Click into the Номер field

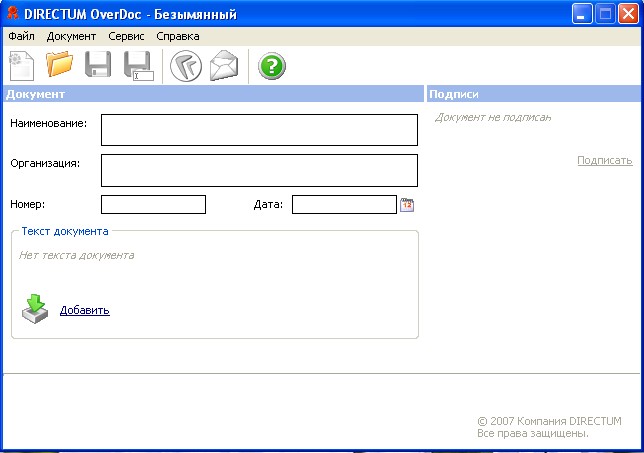click(153, 204)
